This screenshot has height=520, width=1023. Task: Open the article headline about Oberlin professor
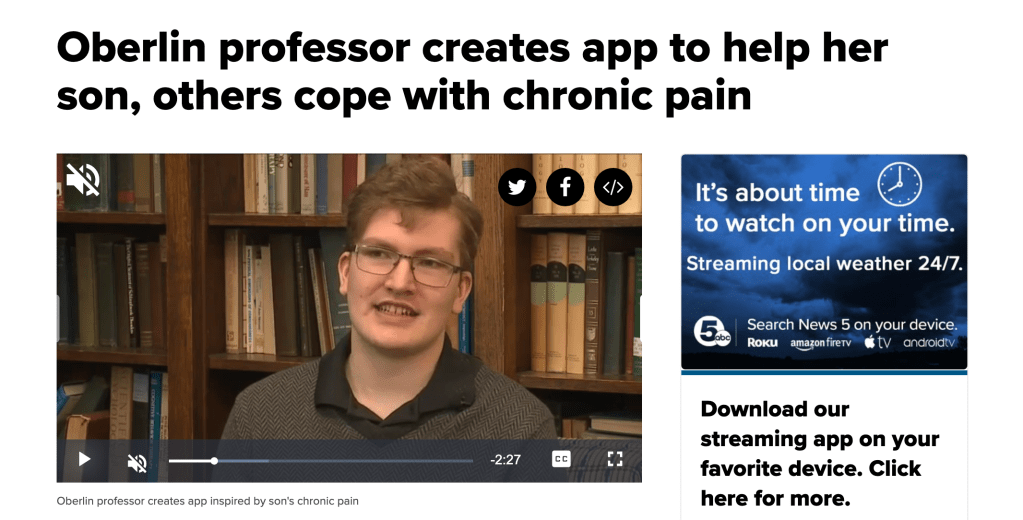(472, 72)
